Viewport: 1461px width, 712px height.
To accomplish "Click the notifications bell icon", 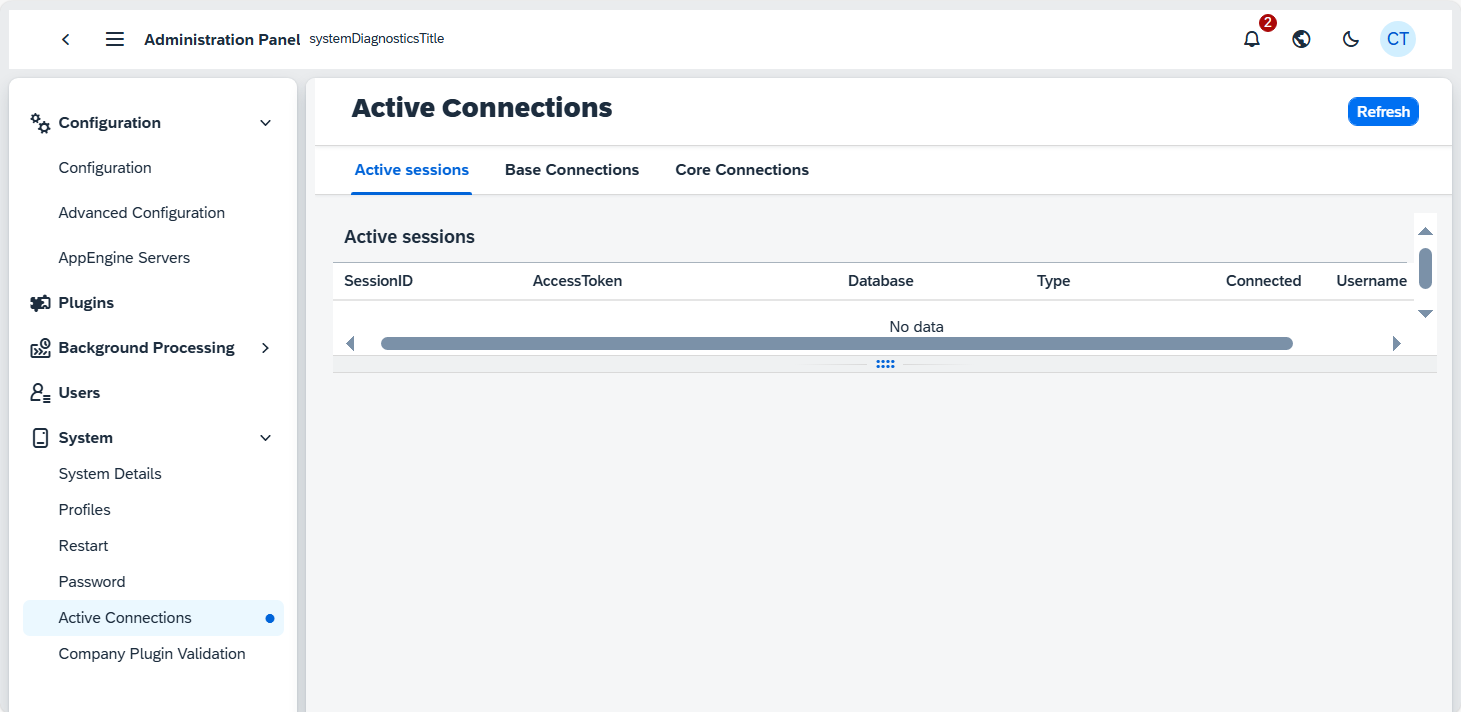I will [1251, 39].
